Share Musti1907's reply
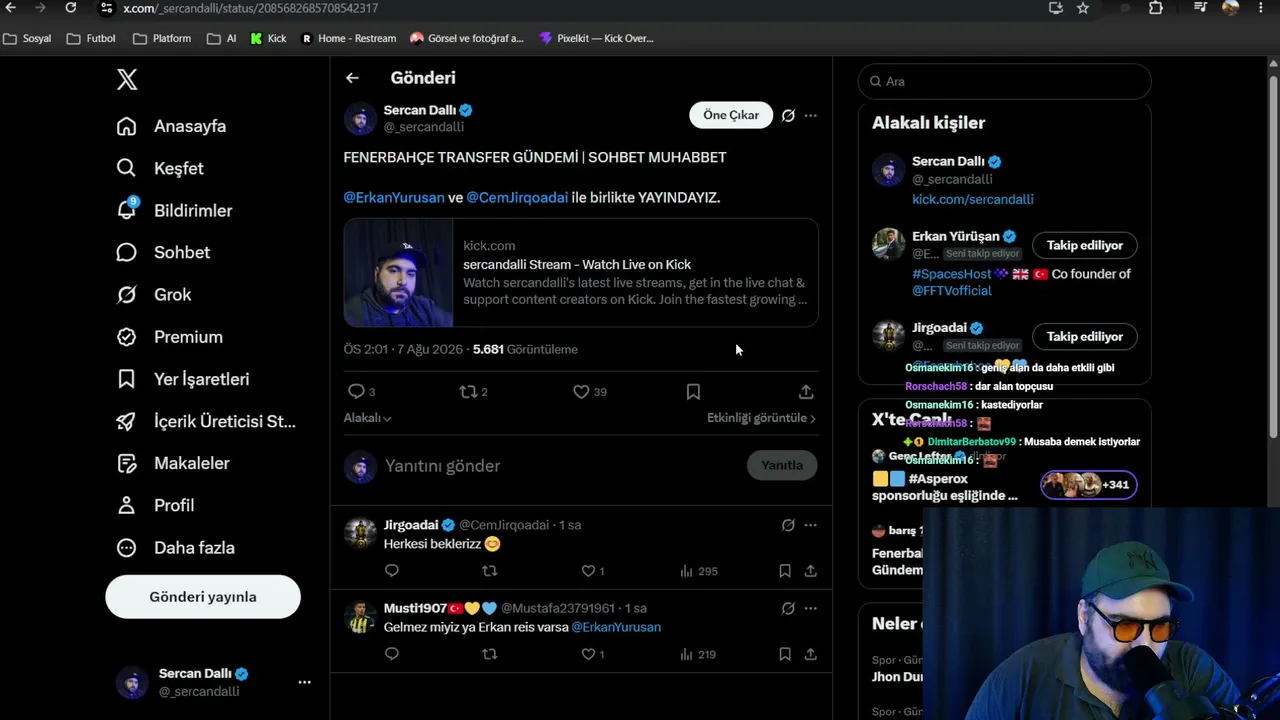The height and width of the screenshot is (720, 1280). (x=810, y=654)
